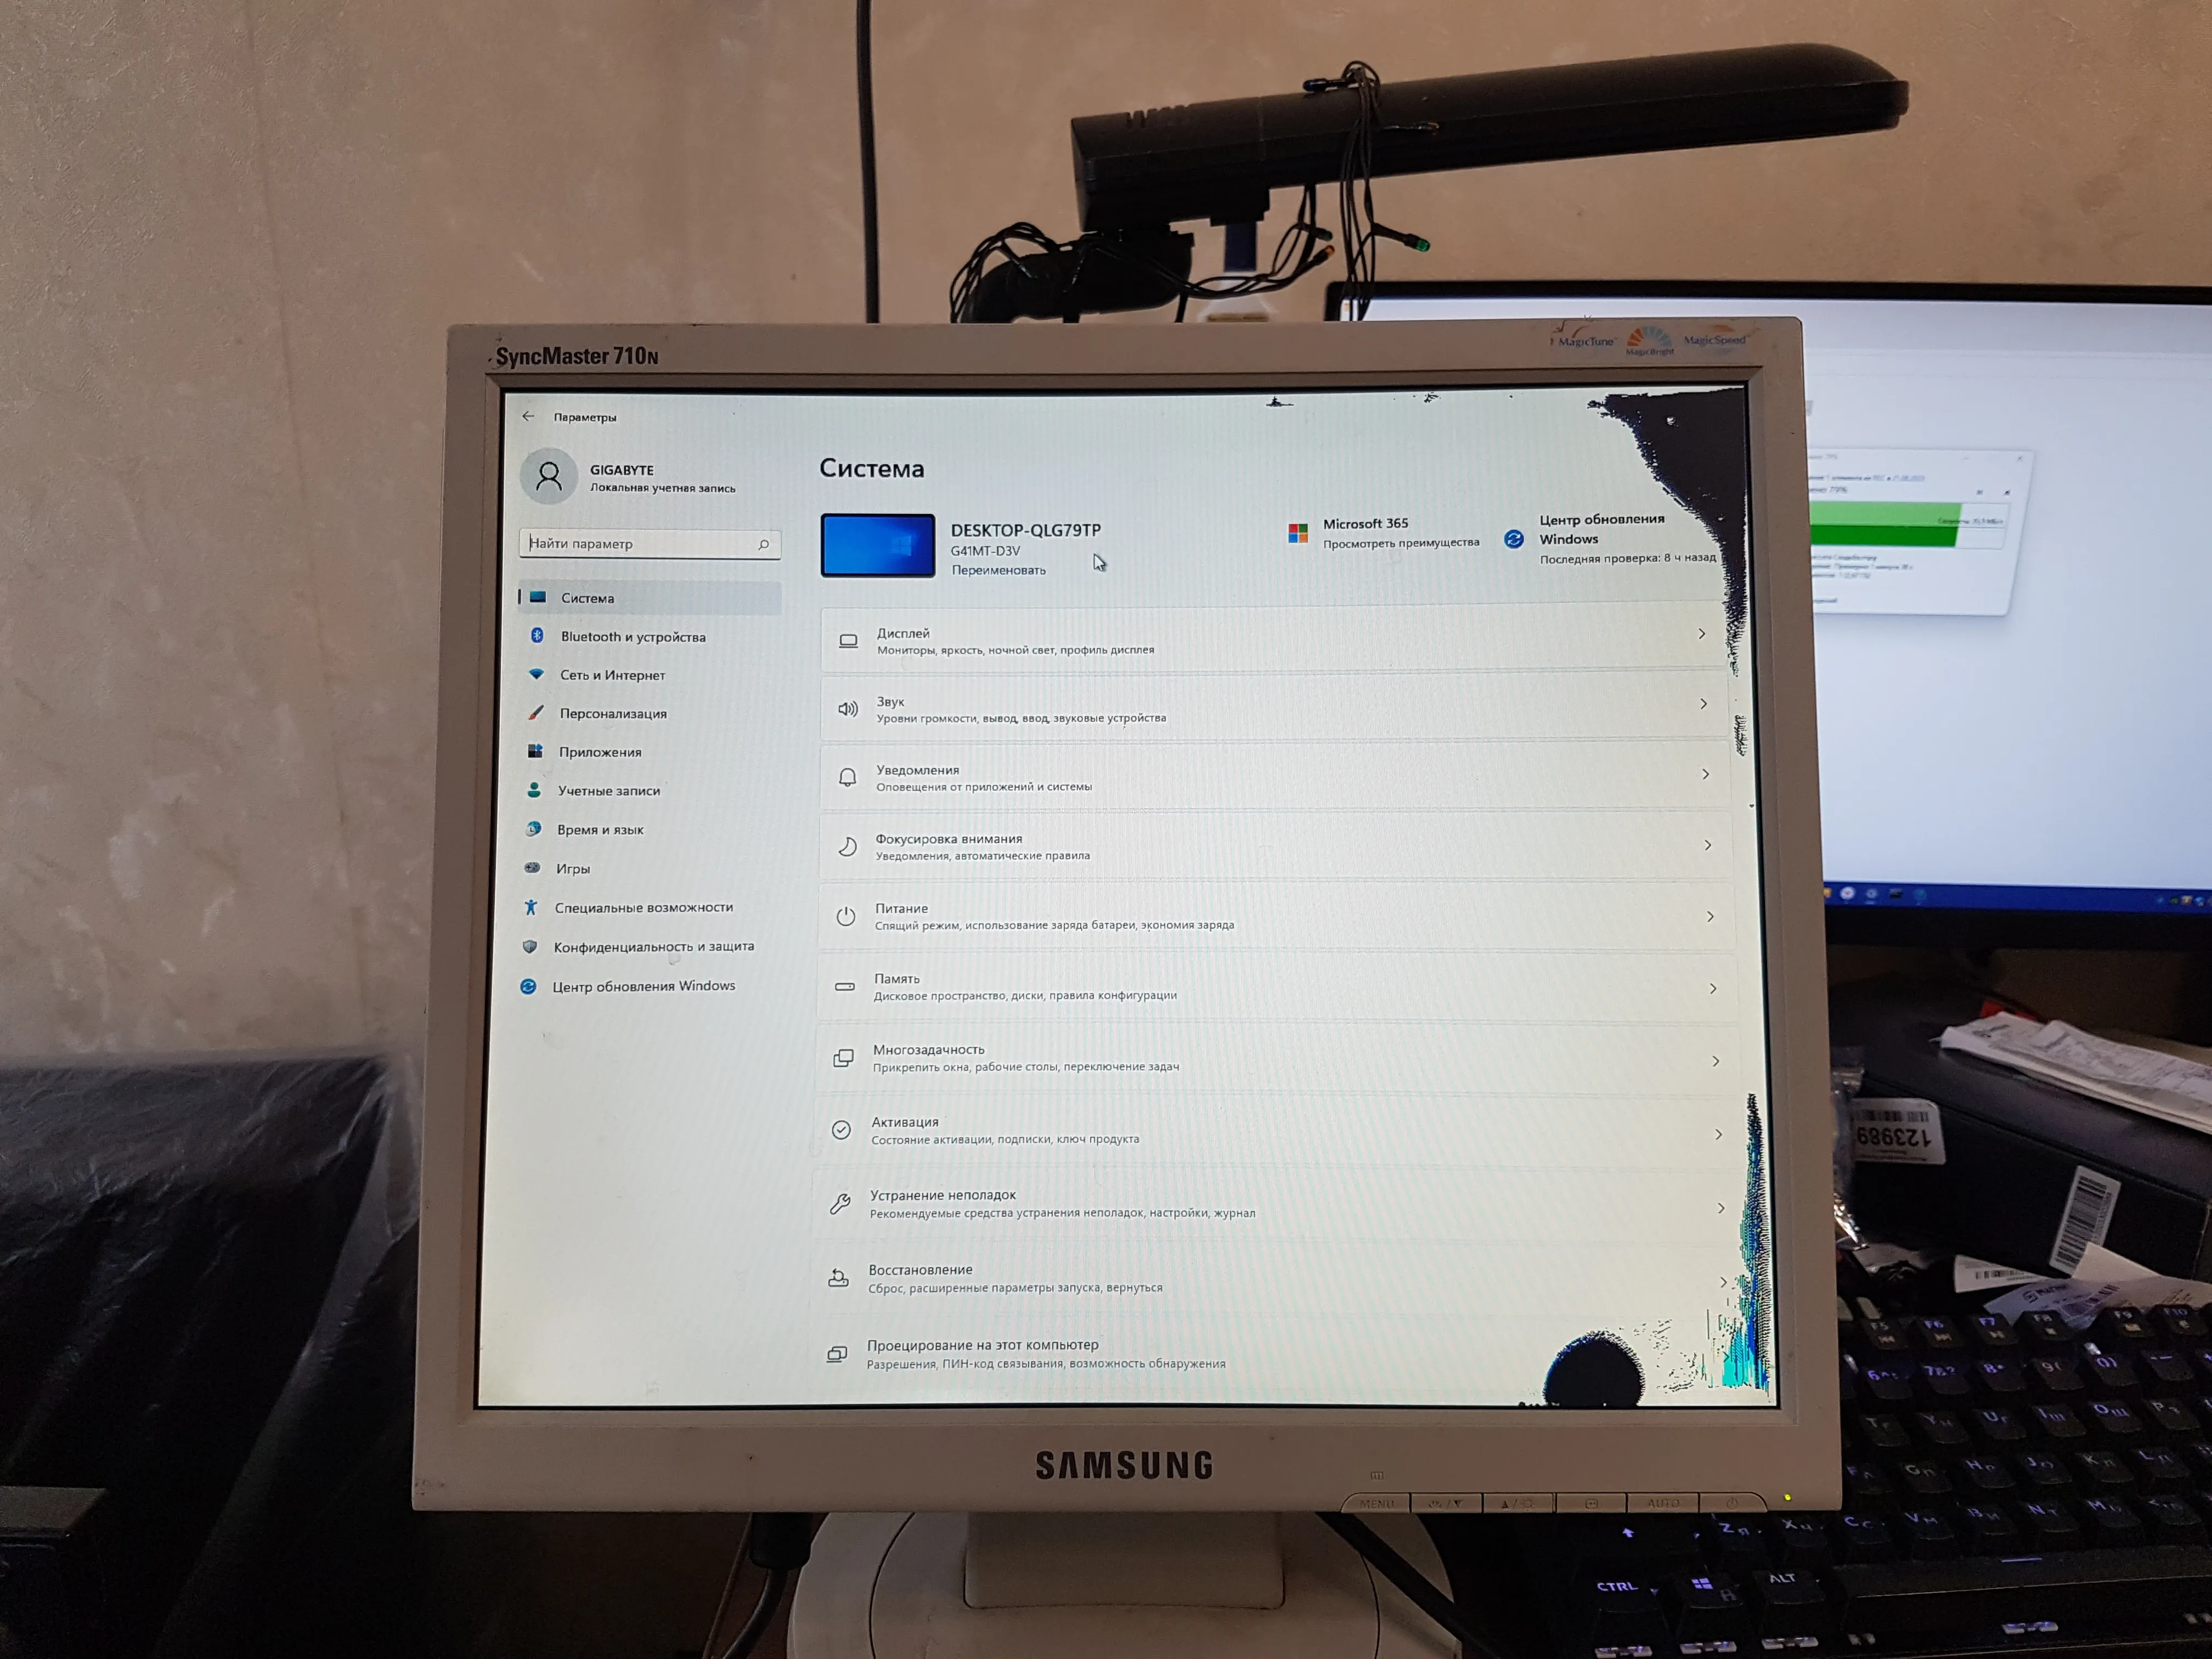This screenshot has height=1659, width=2212.
Task: Open Конфиденциальность и защита sidebar item
Action: (x=645, y=945)
